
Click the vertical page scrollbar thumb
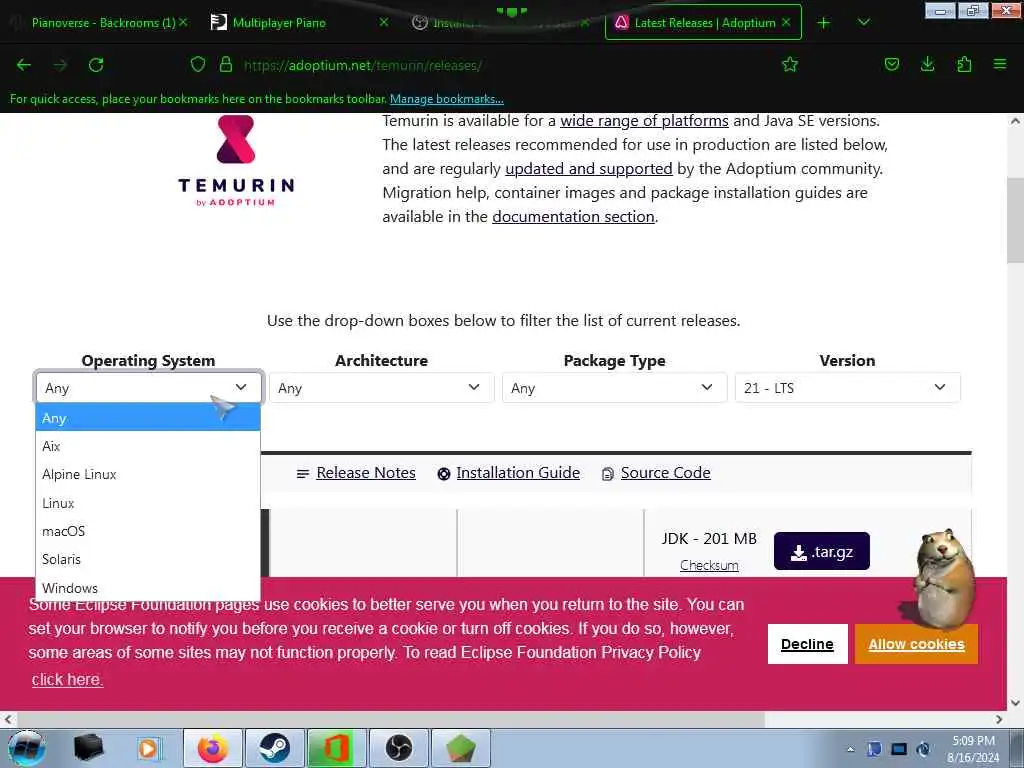[1015, 219]
